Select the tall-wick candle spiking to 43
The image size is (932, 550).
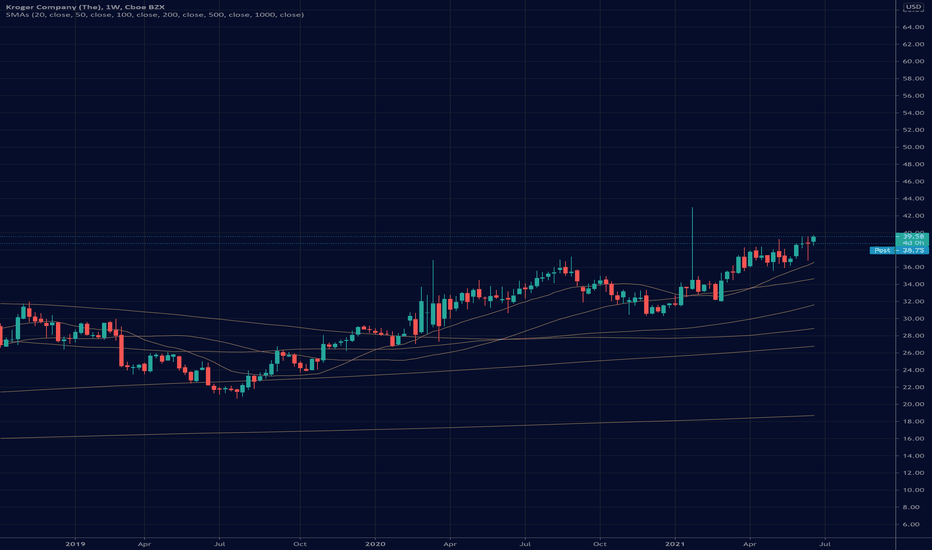692,249
